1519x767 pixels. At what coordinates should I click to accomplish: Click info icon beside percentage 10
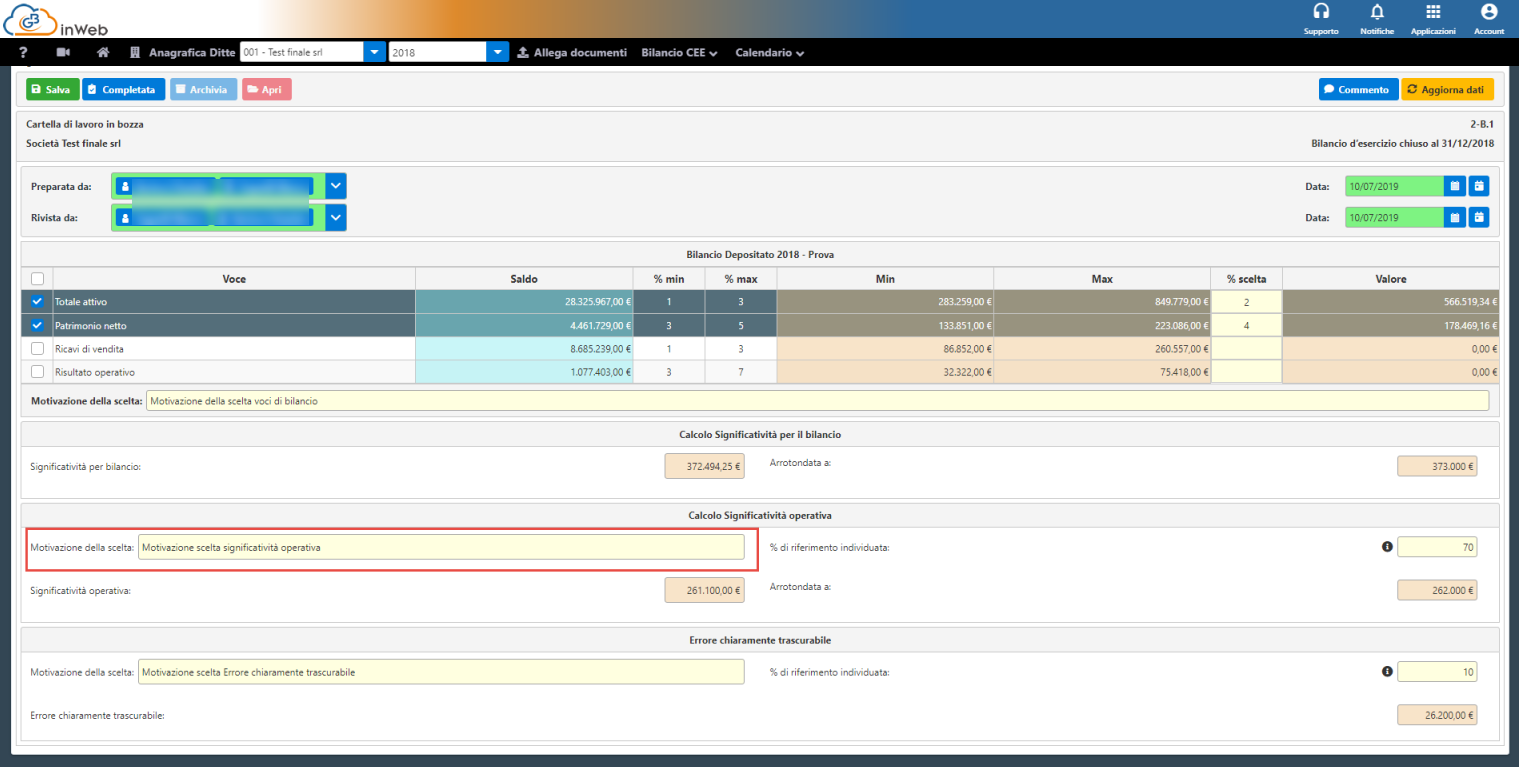(x=1387, y=672)
